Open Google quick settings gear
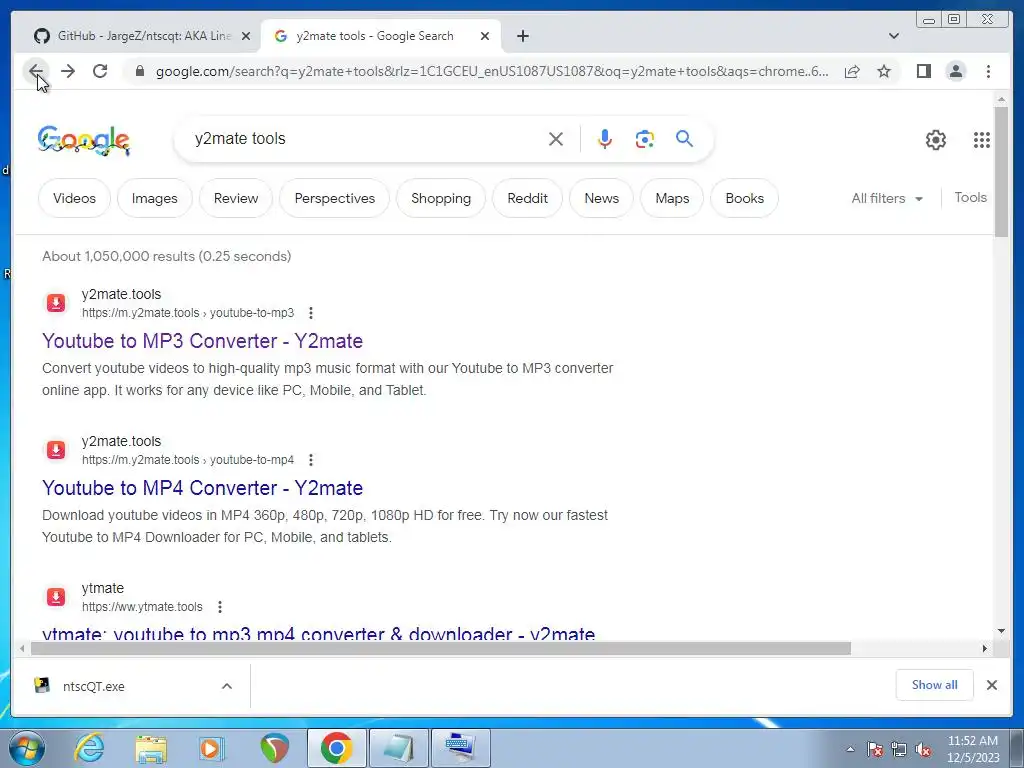The width and height of the screenshot is (1024, 768). [x=936, y=140]
